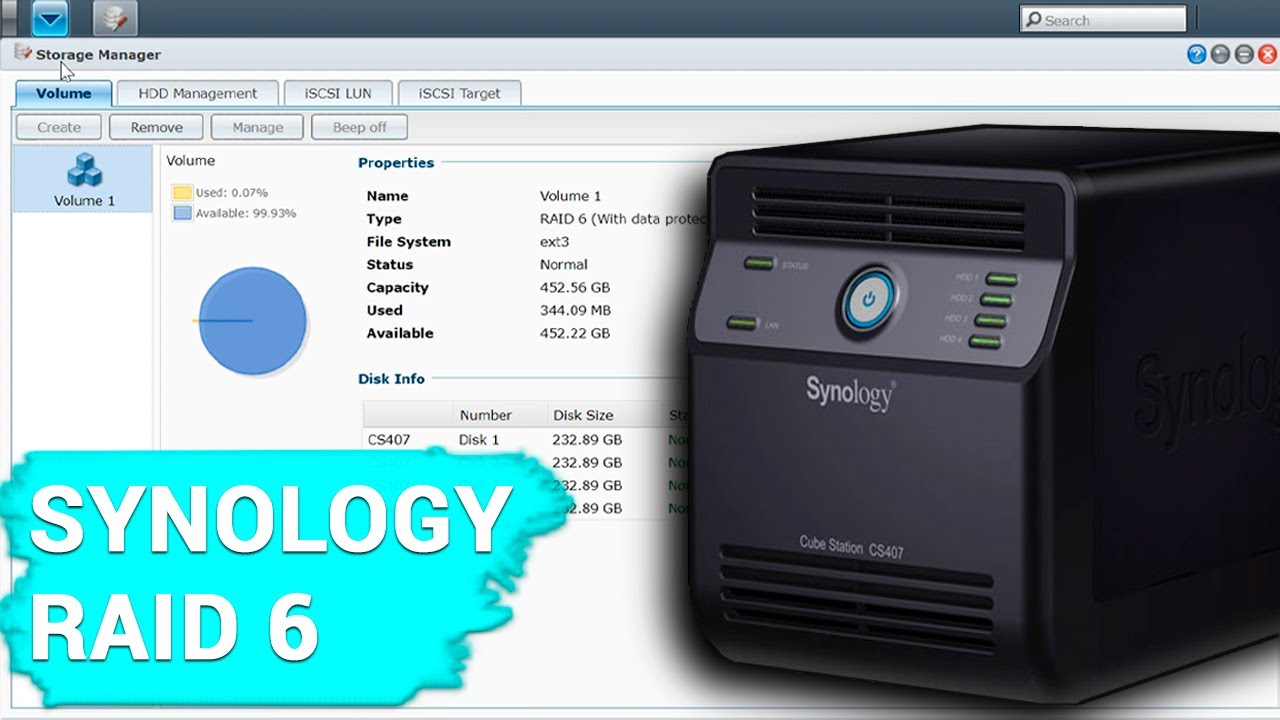Click the 452.56 GB capacity value
Screen dimensions: 1280x720
[x=574, y=288]
